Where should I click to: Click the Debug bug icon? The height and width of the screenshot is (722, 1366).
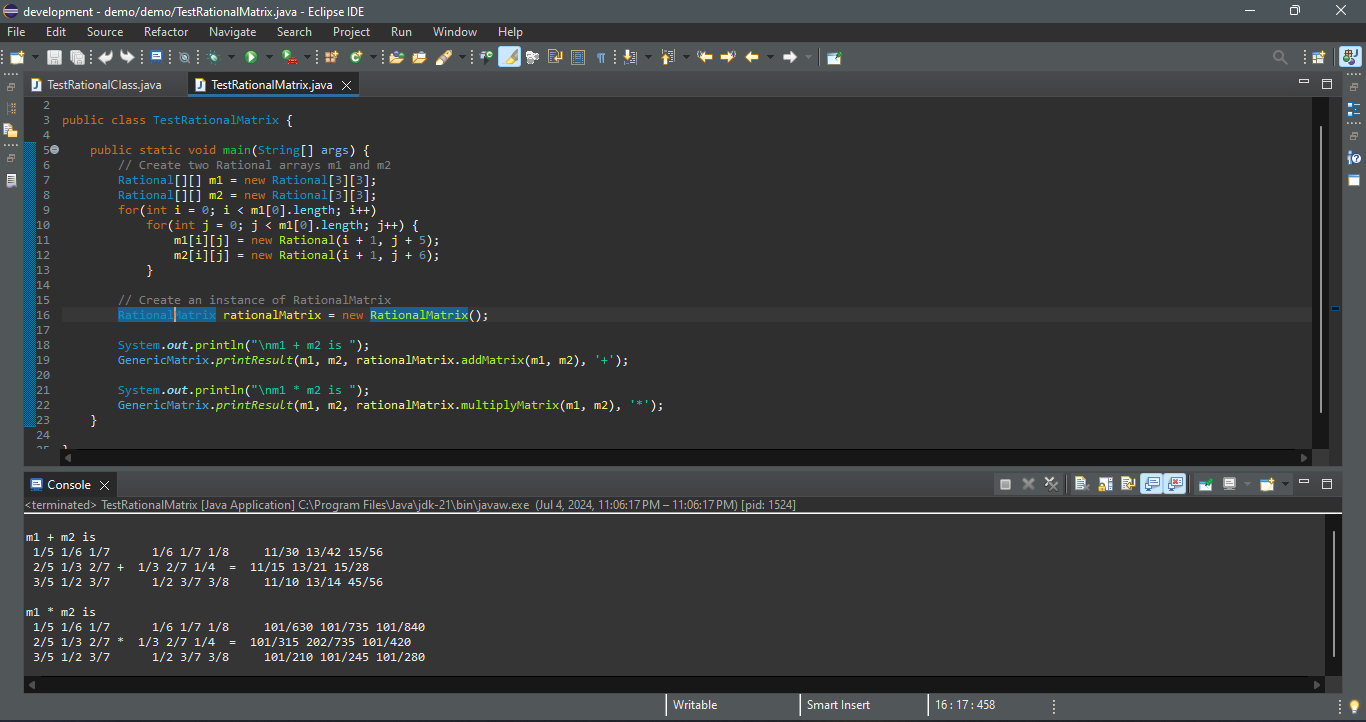tap(214, 57)
